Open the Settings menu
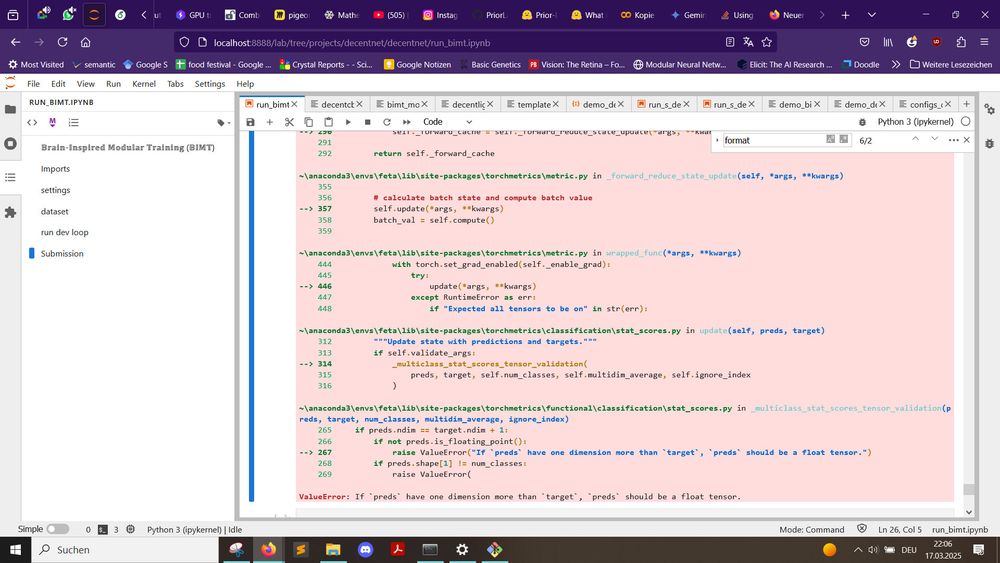This screenshot has height=563, width=1000. [x=210, y=84]
